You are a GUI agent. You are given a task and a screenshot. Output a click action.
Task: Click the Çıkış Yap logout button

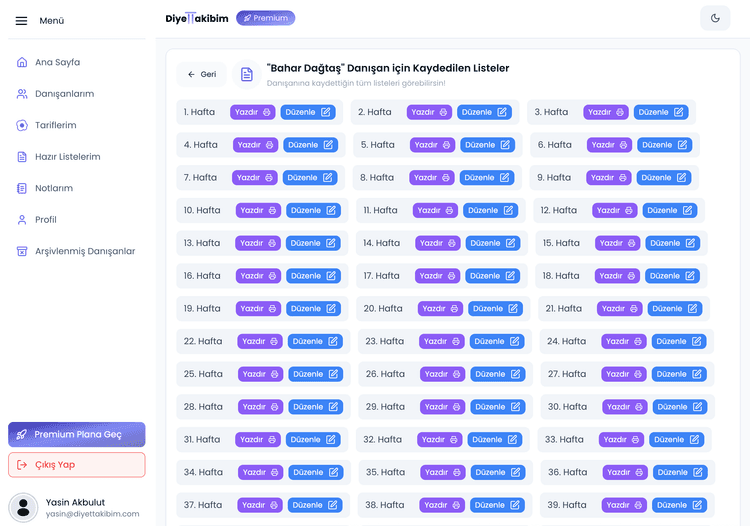(x=77, y=465)
